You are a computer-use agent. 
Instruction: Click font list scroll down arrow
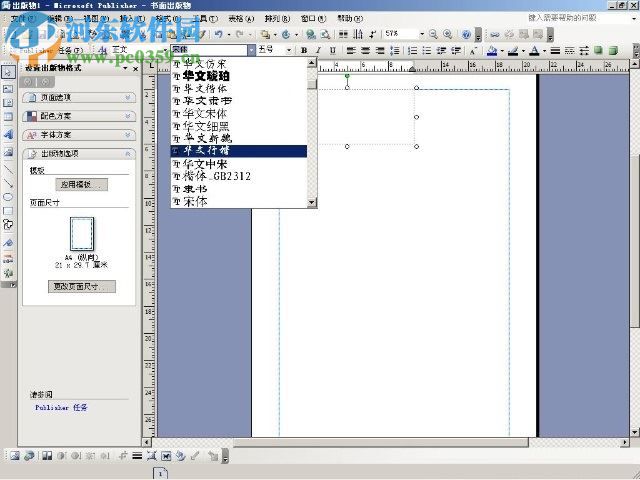(x=312, y=202)
